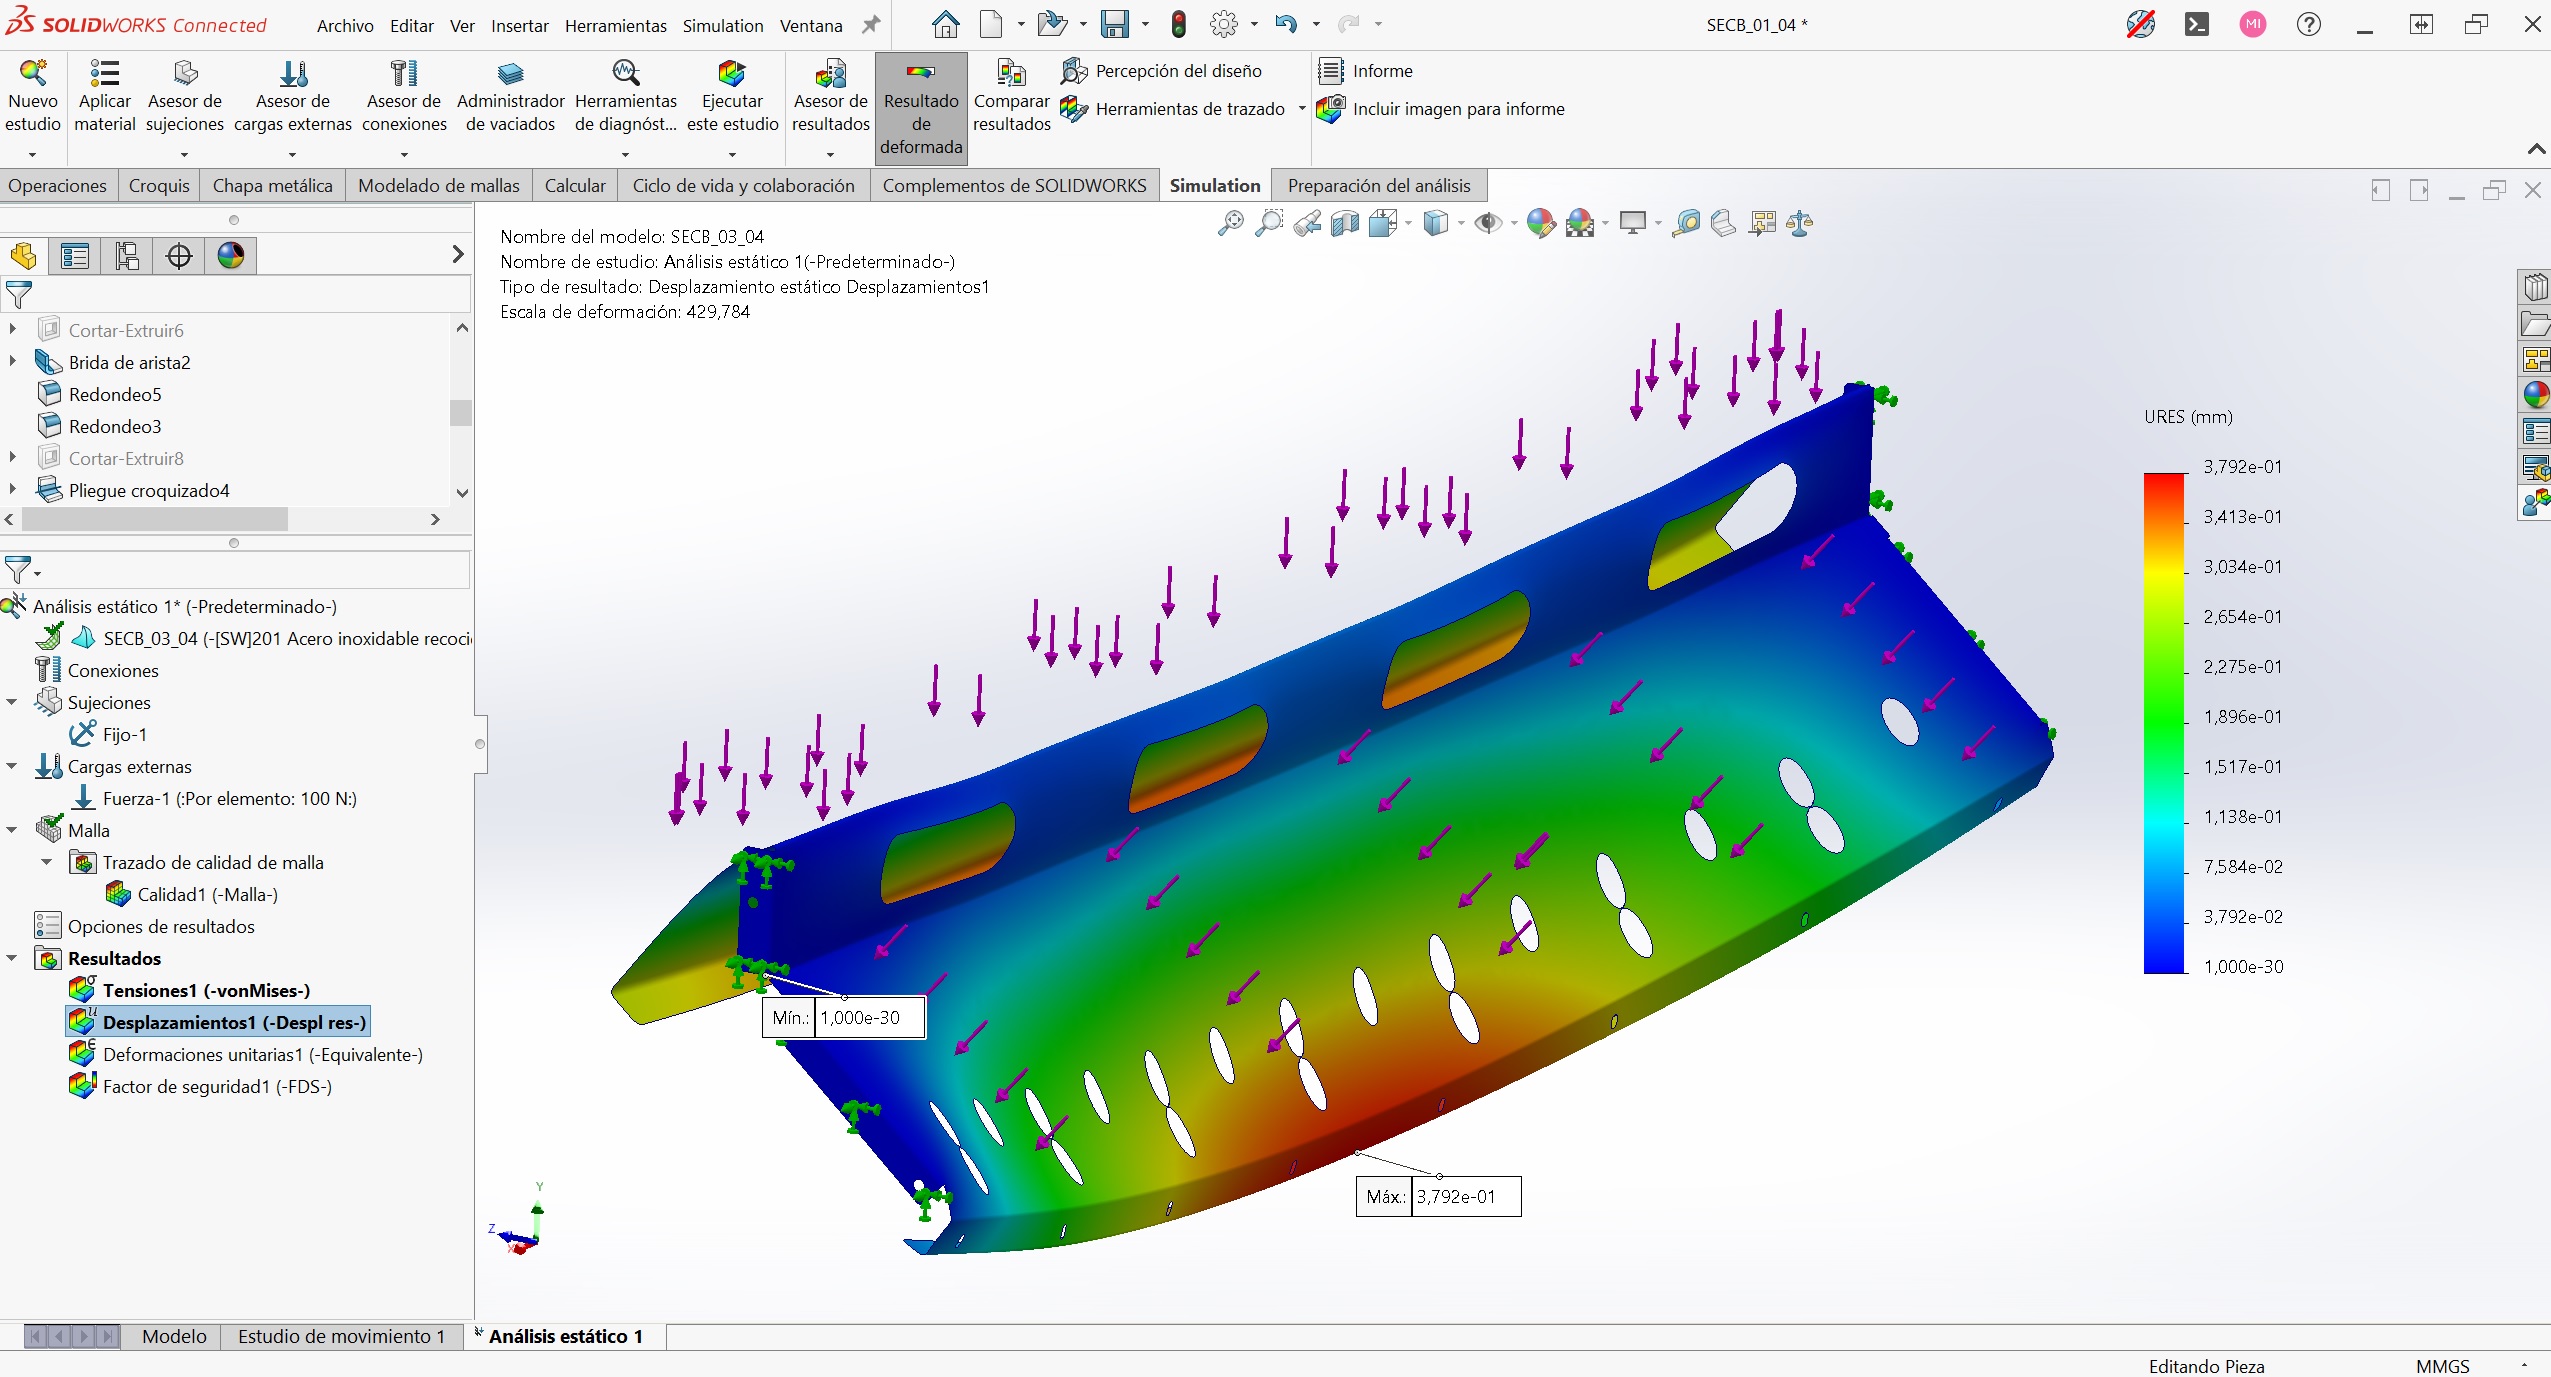Click the Mín. 1,000e-30 annotation label
Viewport: 2551px width, 1377px height.
click(843, 1017)
